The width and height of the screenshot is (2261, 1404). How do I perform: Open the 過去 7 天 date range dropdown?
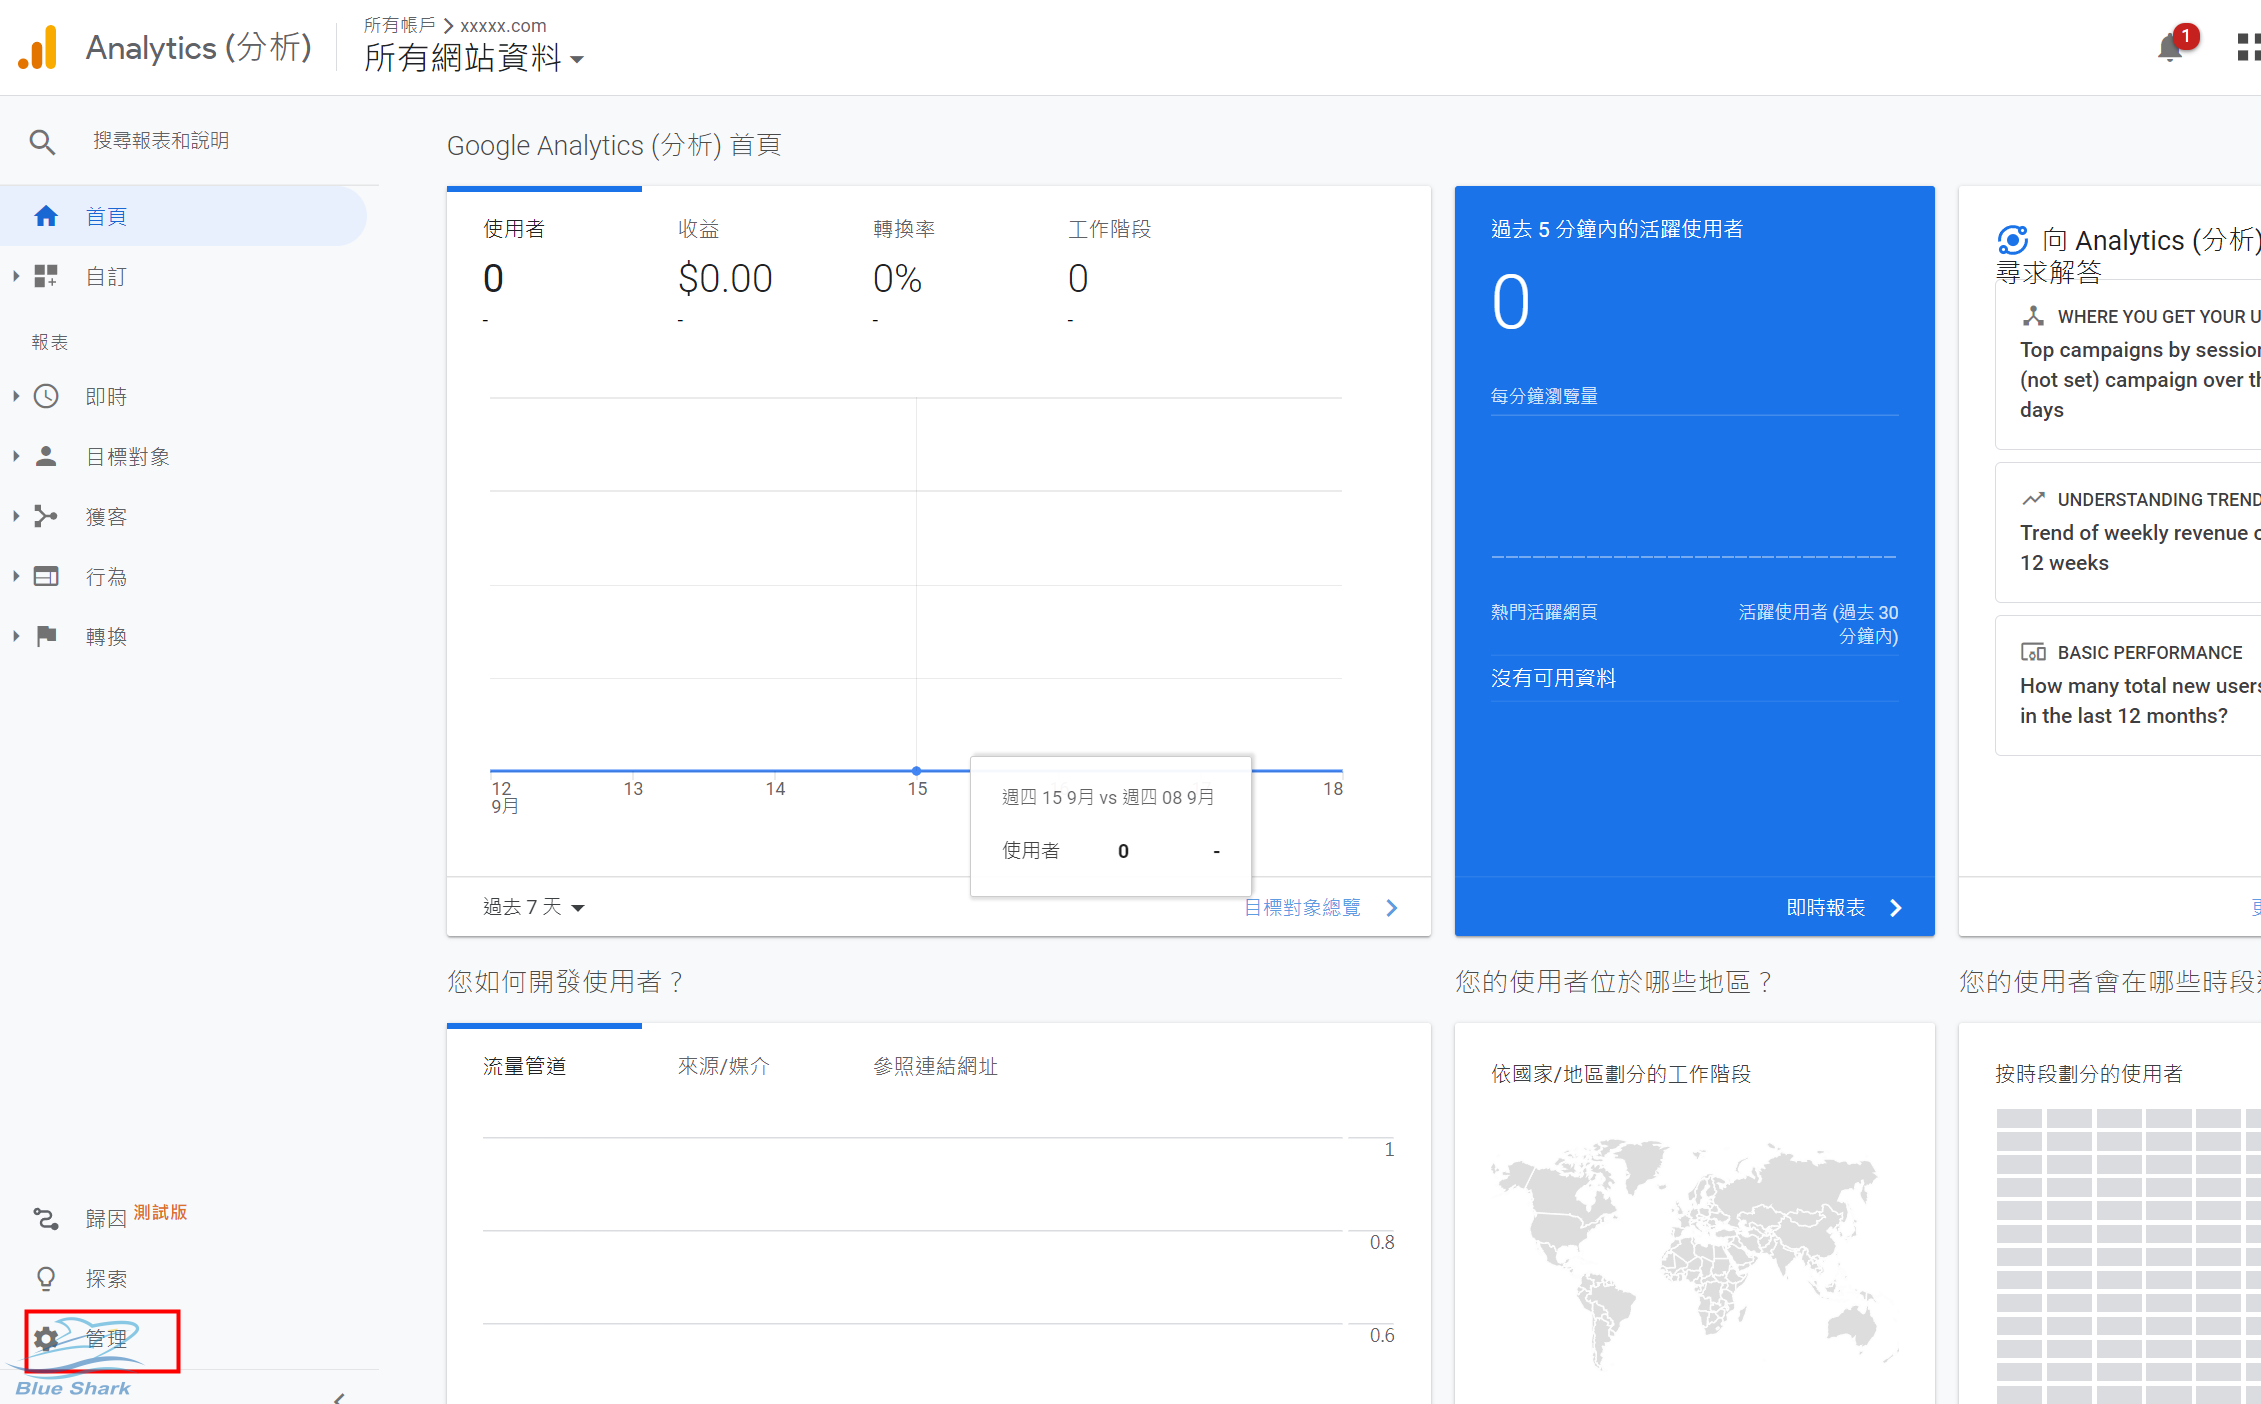(x=533, y=907)
